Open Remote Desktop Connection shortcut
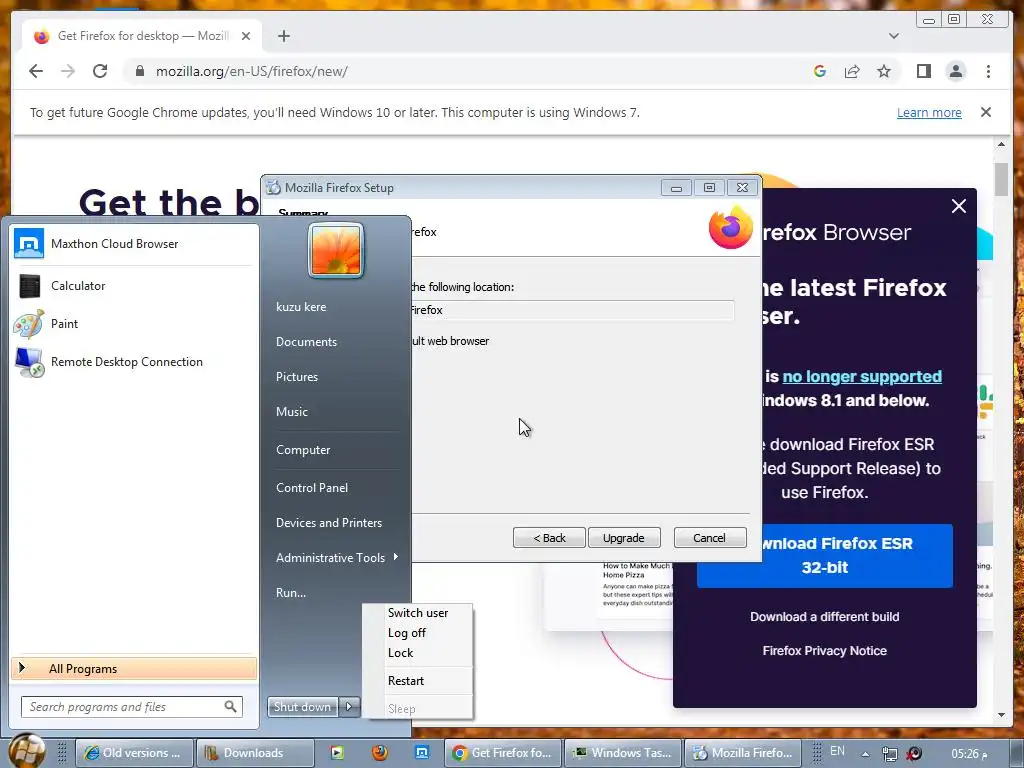 coord(134,362)
